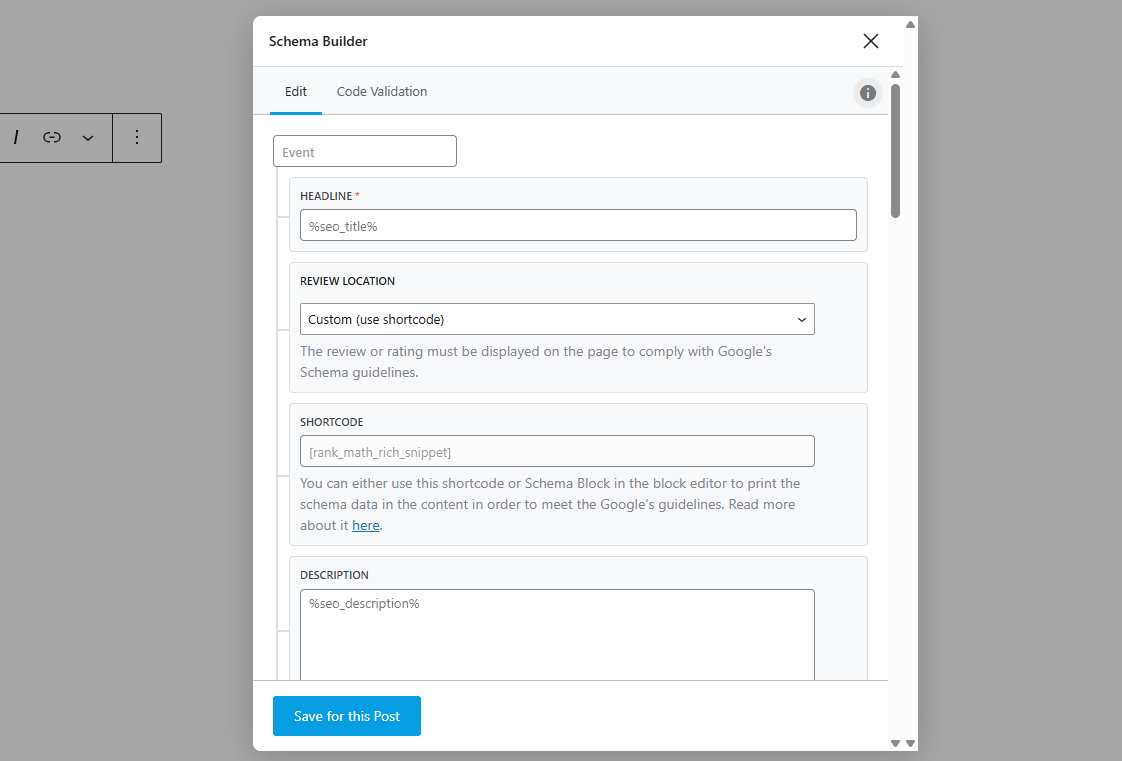Click the Shortcode text field

(557, 451)
